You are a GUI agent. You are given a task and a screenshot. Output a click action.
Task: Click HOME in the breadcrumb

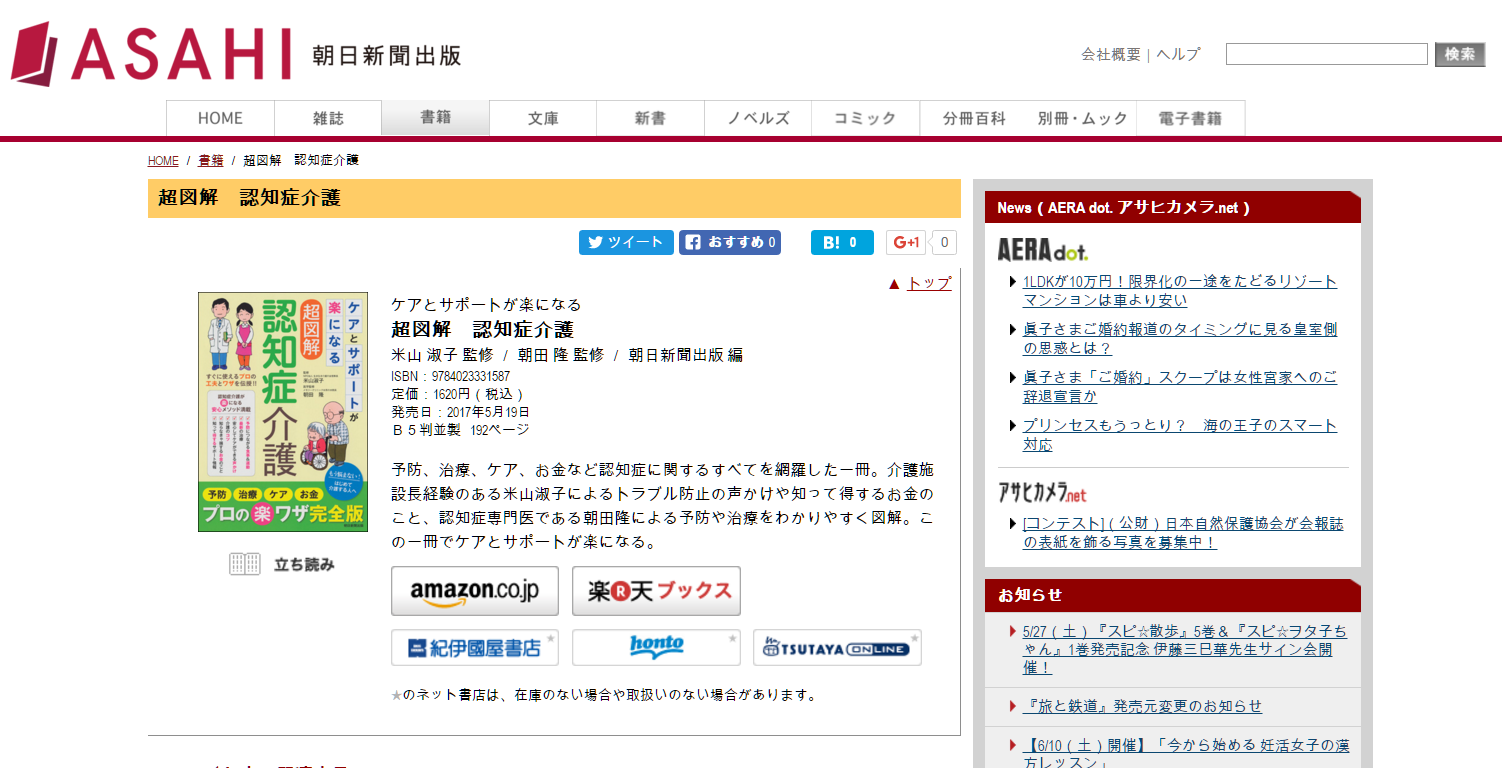pyautogui.click(x=163, y=161)
